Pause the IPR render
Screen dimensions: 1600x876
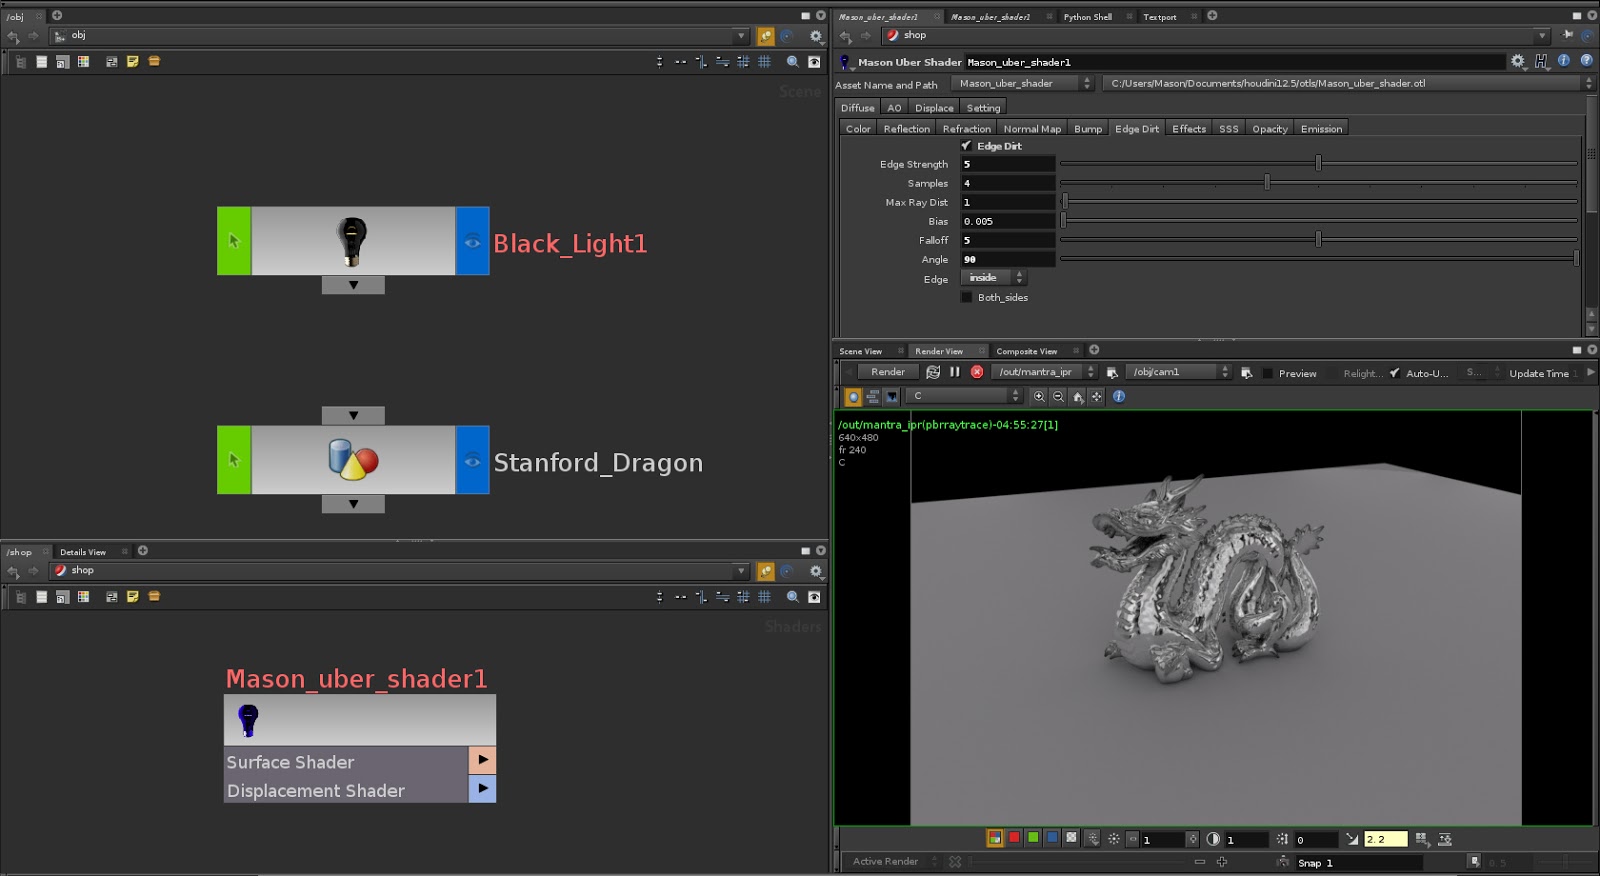point(955,372)
